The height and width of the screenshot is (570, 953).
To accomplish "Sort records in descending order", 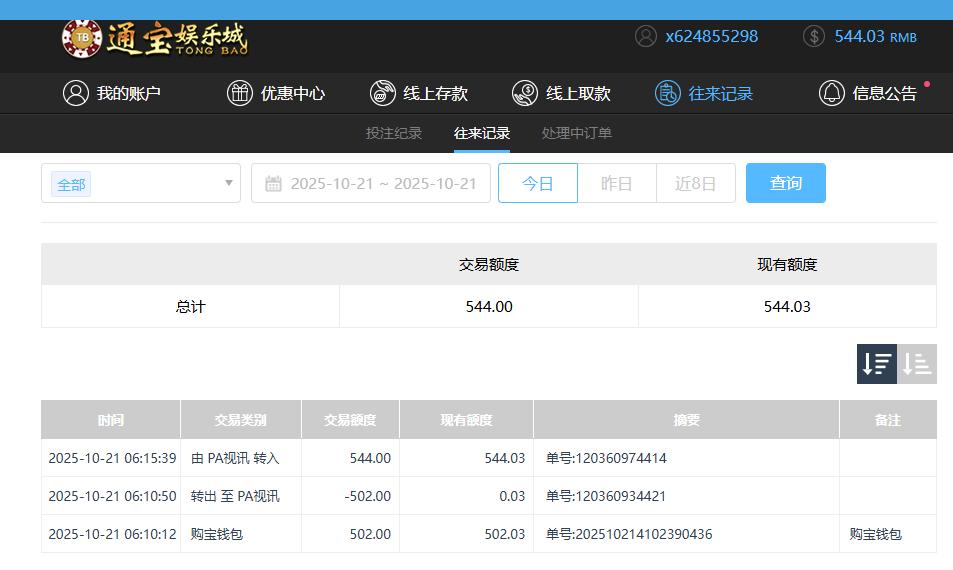I will click(876, 364).
